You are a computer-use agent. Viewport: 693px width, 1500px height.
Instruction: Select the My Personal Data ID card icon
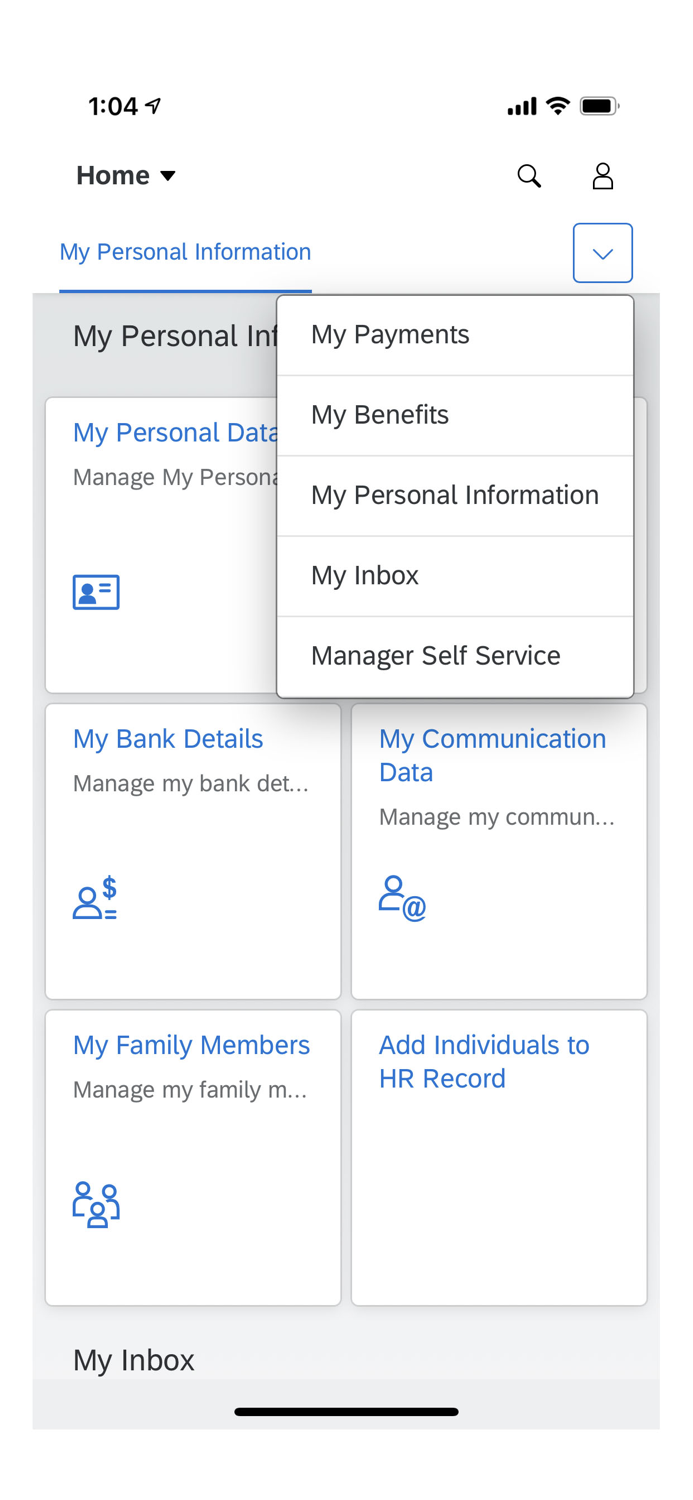click(95, 591)
